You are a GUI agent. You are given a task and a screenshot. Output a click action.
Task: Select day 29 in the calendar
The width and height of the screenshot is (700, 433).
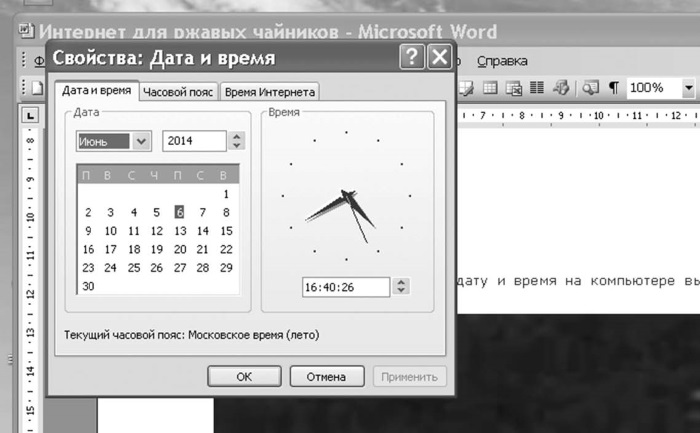(x=226, y=268)
